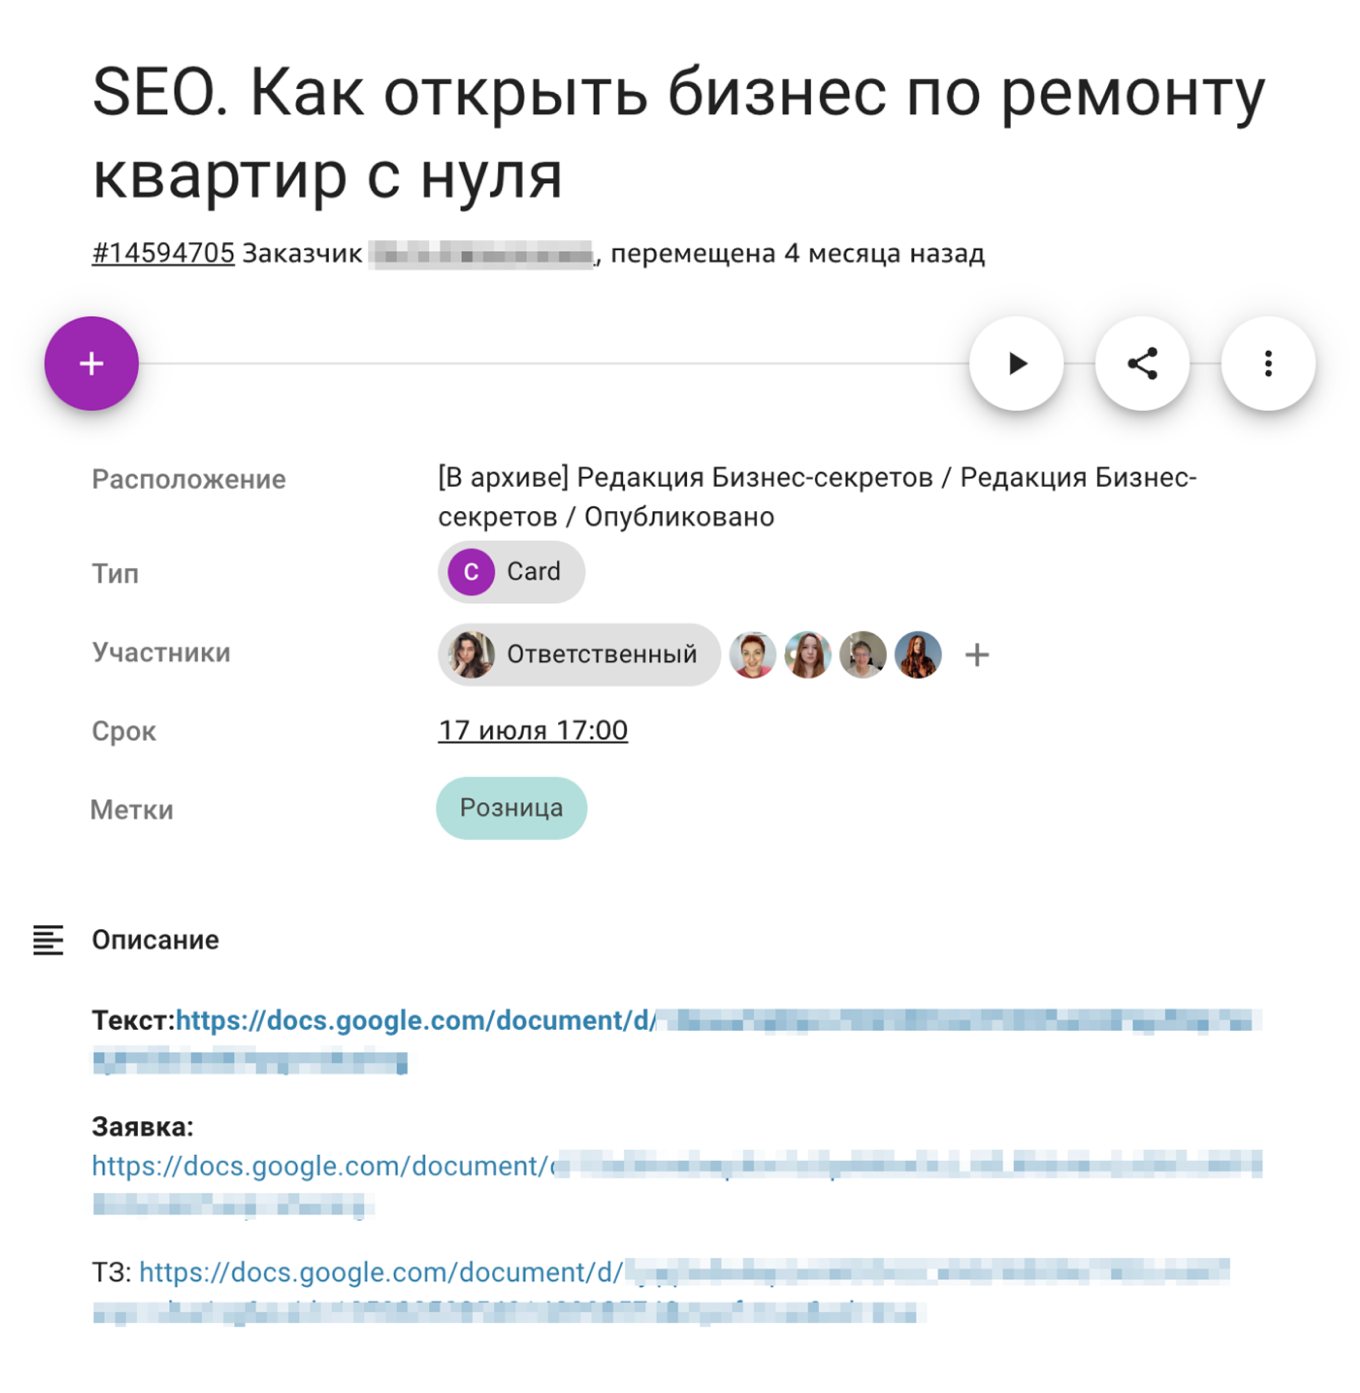Open the ТЗ Google Docs link
1360x1393 pixels.
tap(660, 1291)
